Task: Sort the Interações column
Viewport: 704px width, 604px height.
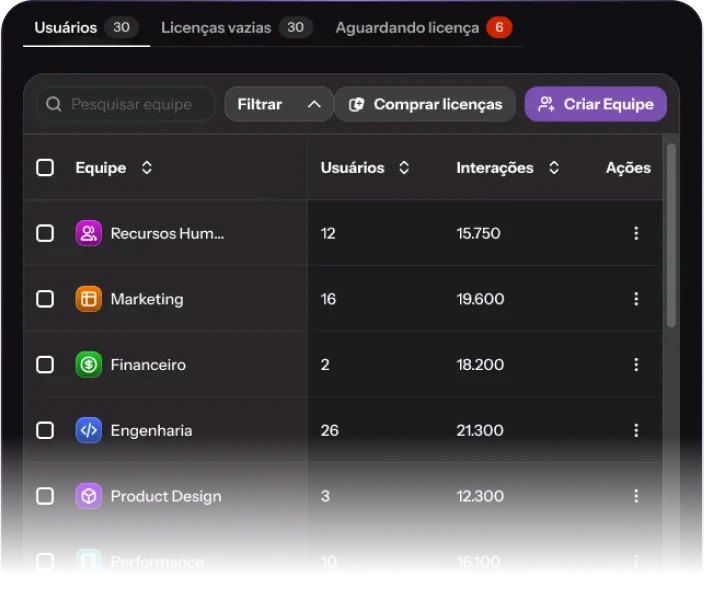Action: (x=554, y=168)
